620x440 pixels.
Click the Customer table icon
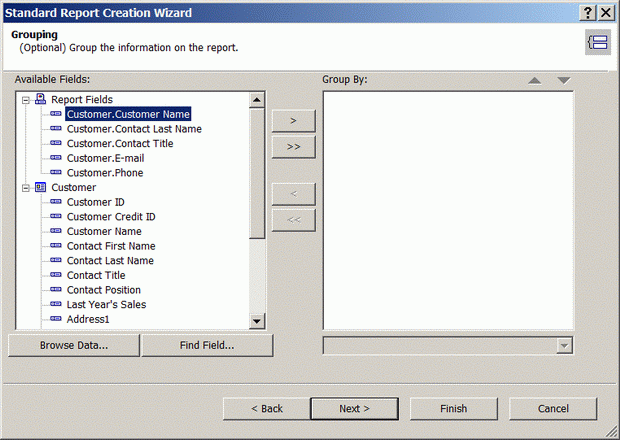tap(40, 187)
